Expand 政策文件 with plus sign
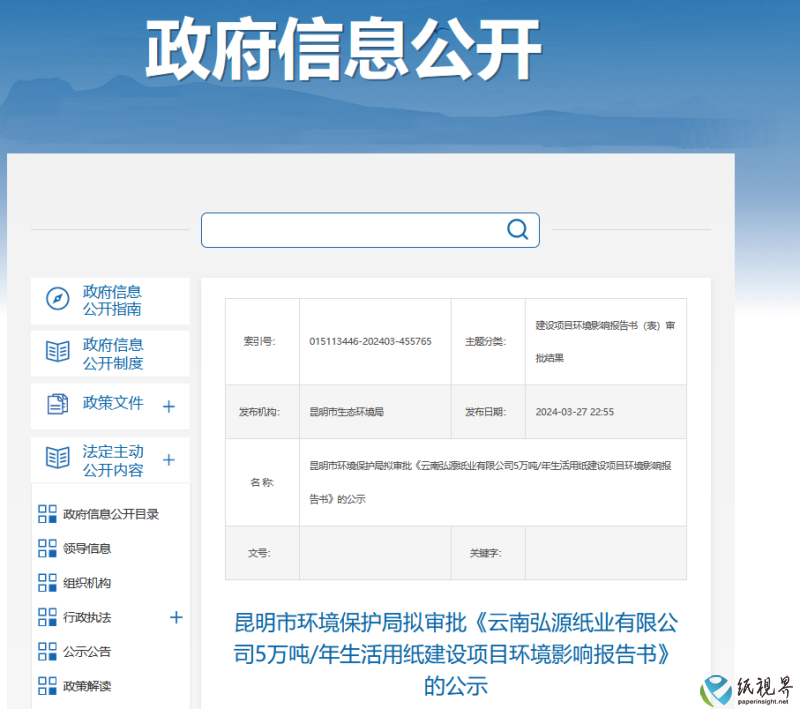The width and height of the screenshot is (800, 709). point(169,407)
